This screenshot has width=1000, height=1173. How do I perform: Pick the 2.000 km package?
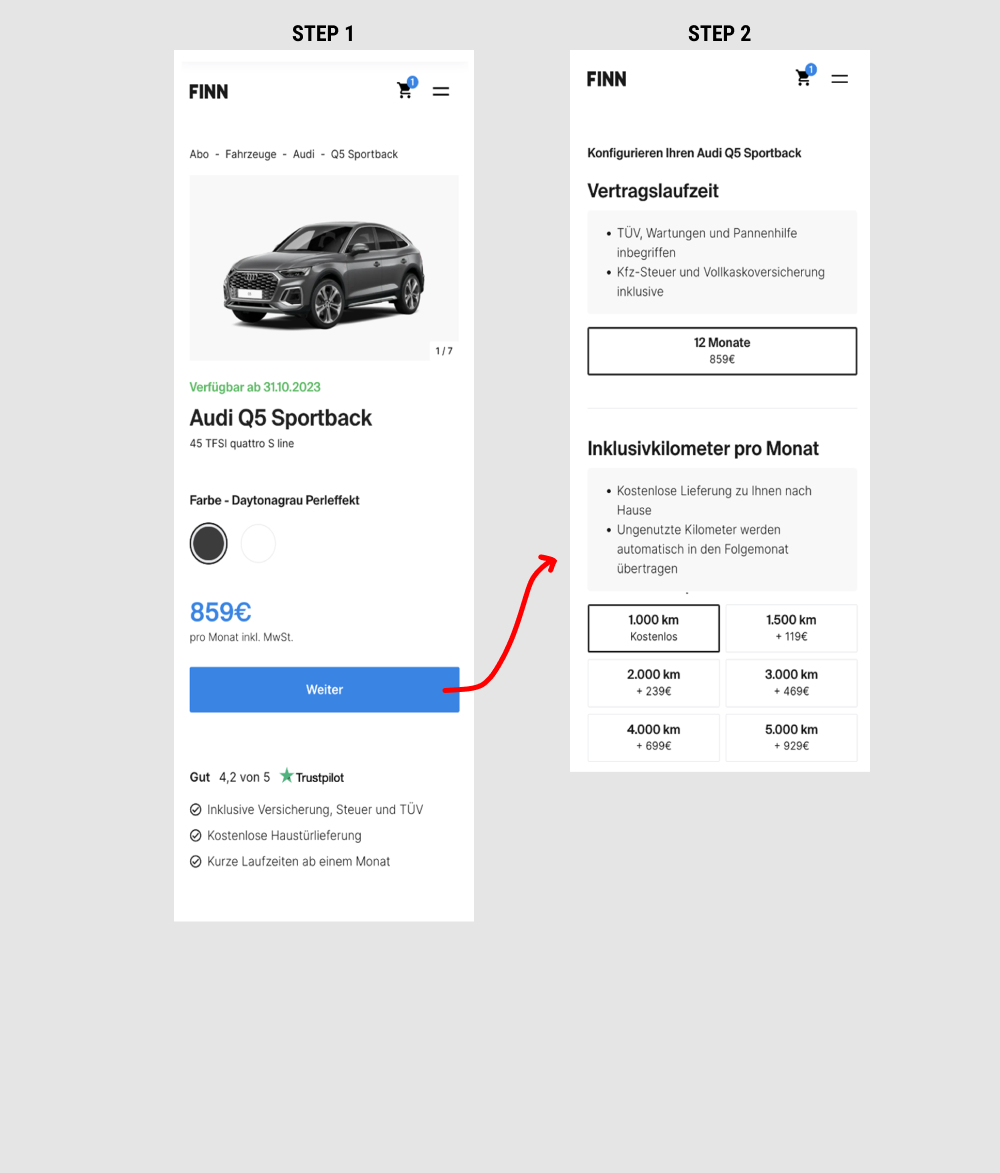[654, 683]
